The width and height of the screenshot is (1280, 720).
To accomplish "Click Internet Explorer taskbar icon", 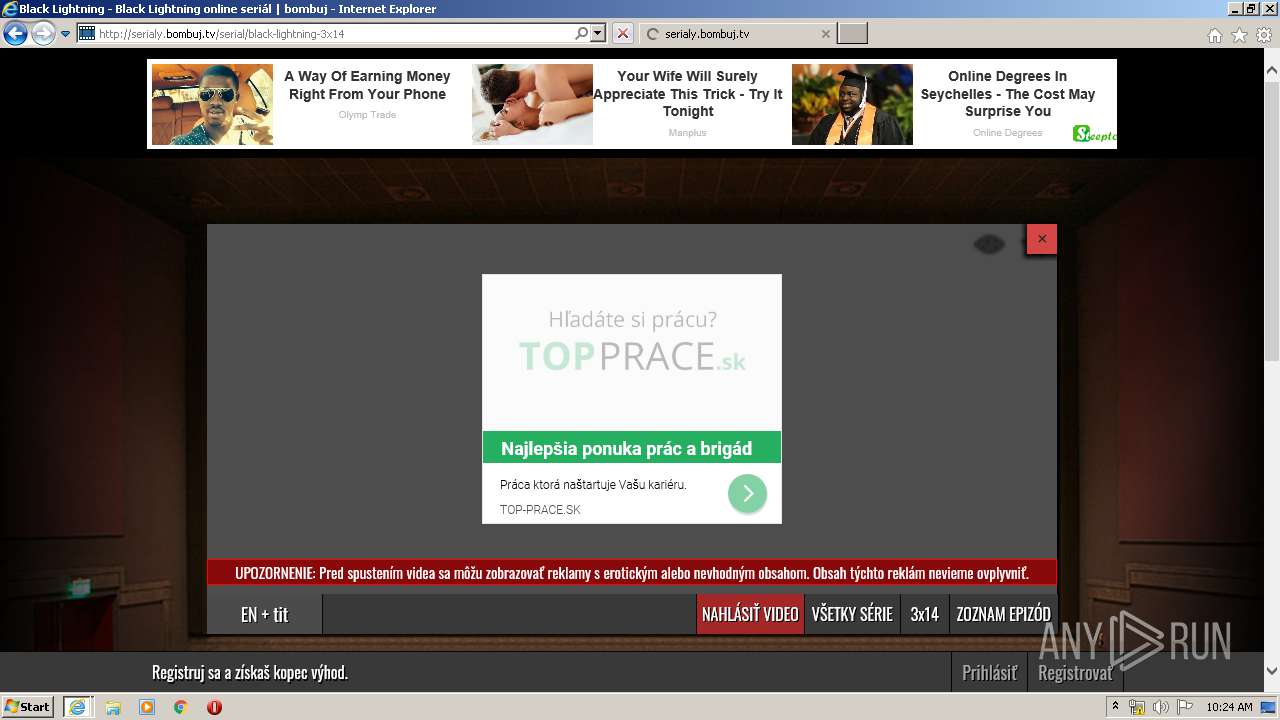I will pos(77,707).
